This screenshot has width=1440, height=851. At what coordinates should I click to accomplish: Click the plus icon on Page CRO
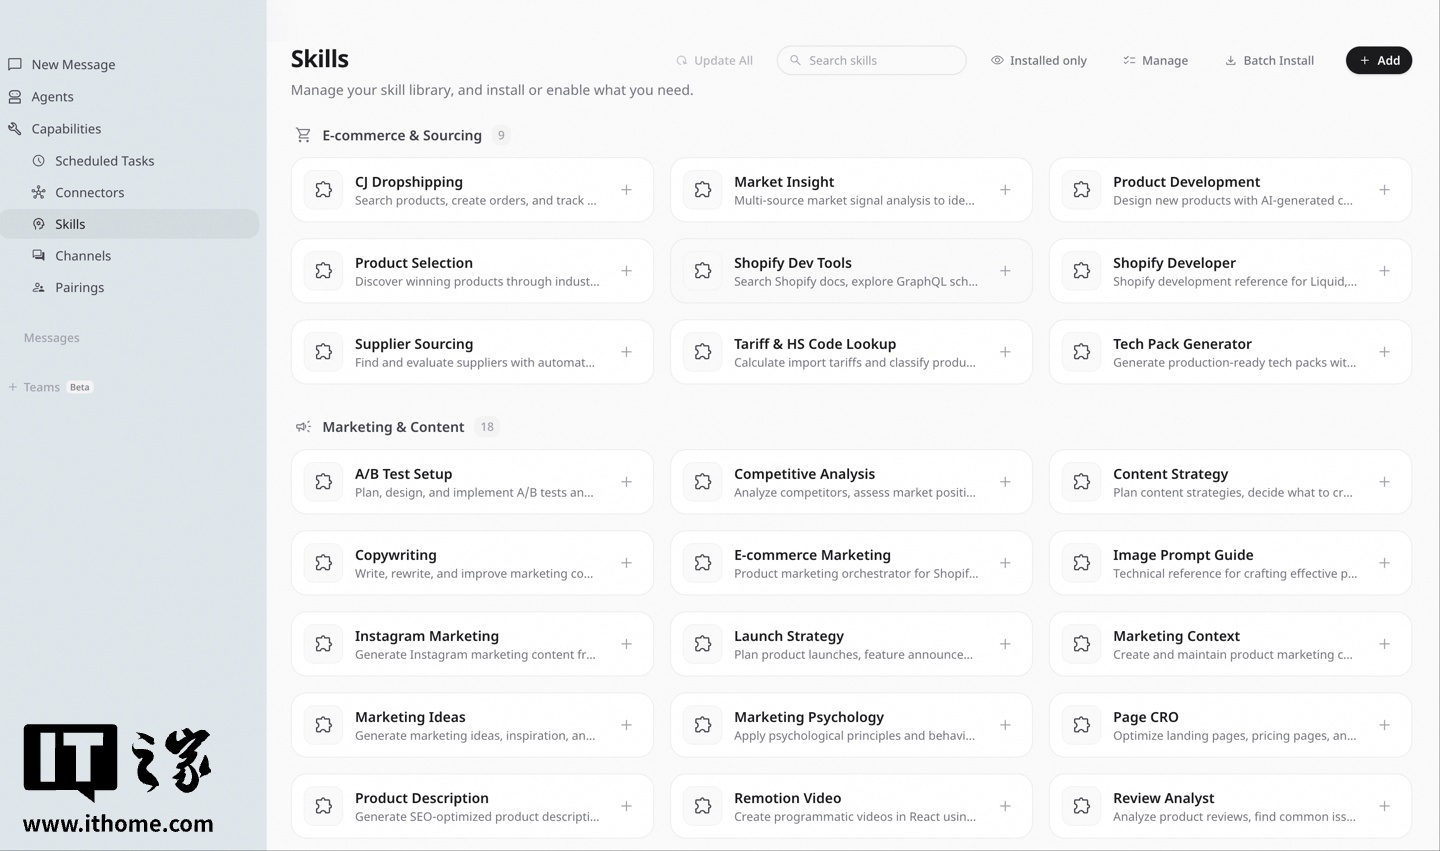(x=1384, y=725)
